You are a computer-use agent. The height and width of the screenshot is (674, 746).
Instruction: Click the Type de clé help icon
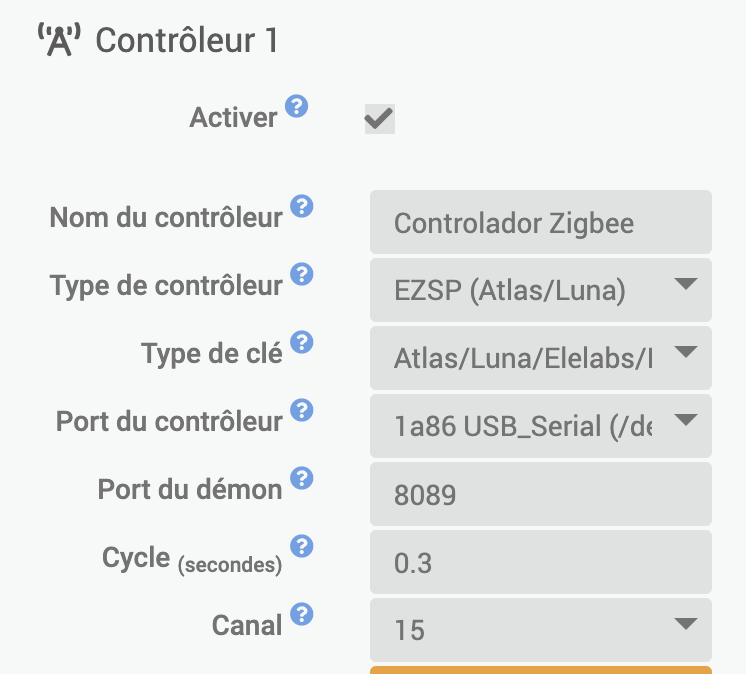tap(302, 342)
